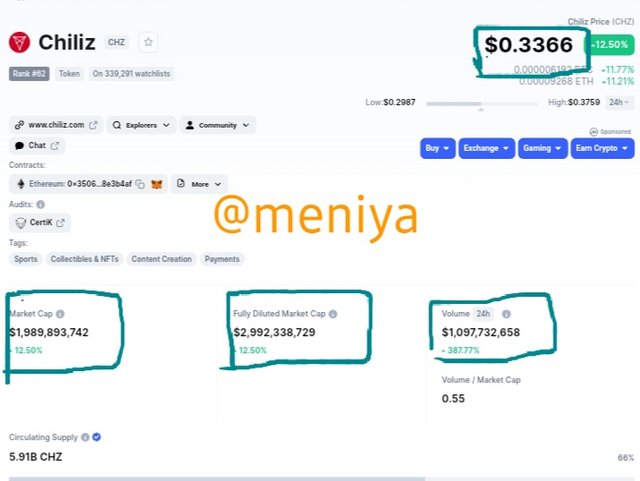Change the 24h price range selector
The image size is (640, 481).
[620, 102]
